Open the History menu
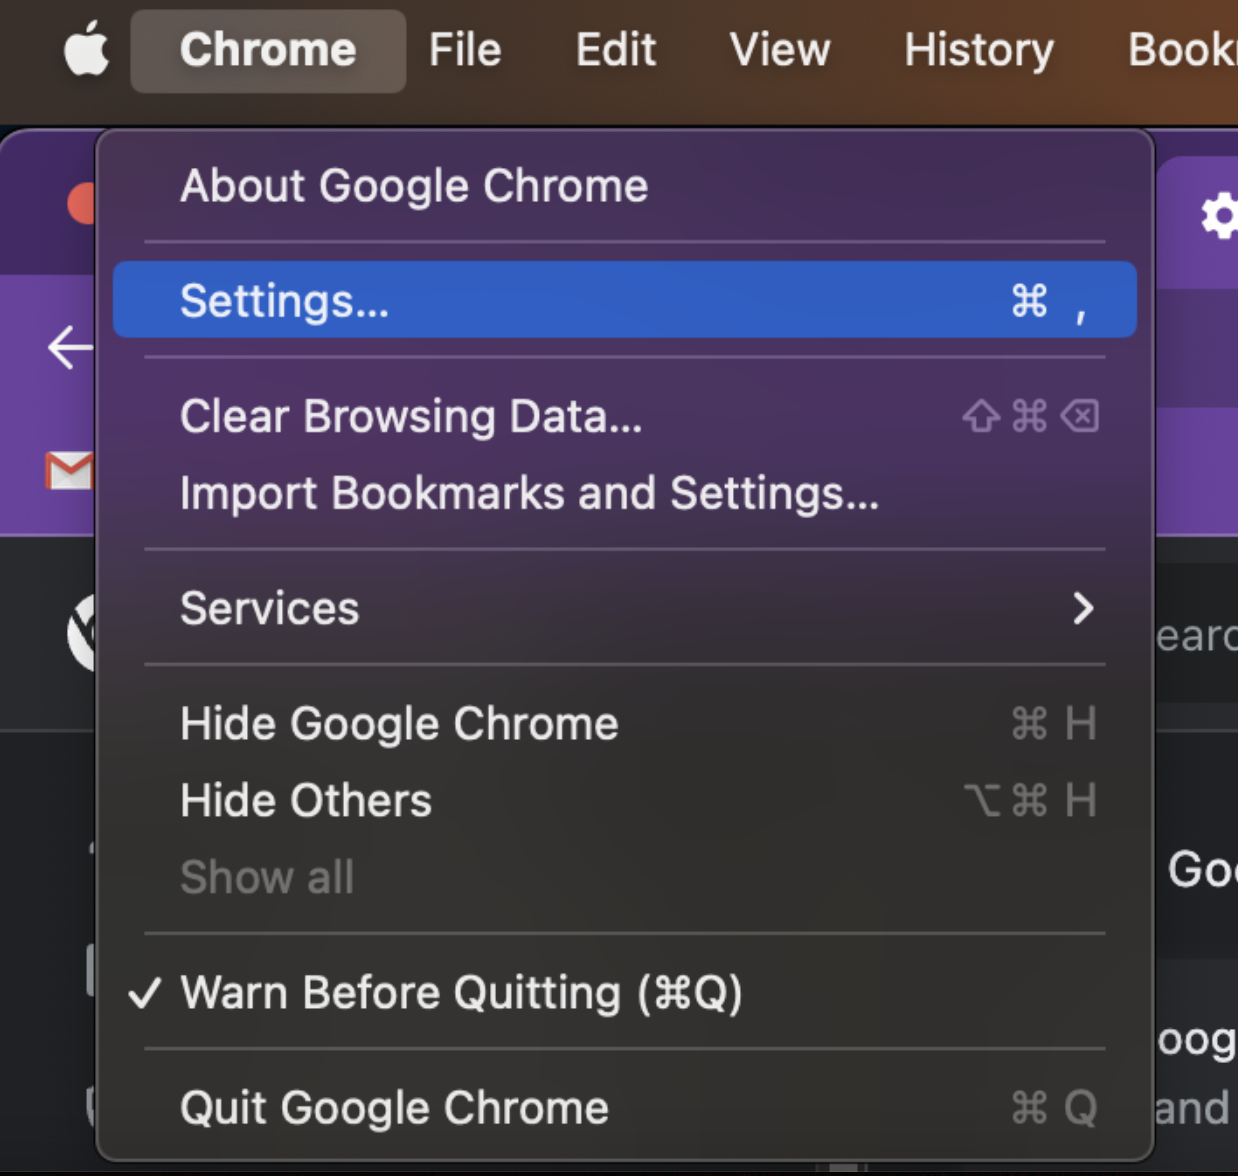The height and width of the screenshot is (1176, 1238). pyautogui.click(x=979, y=50)
